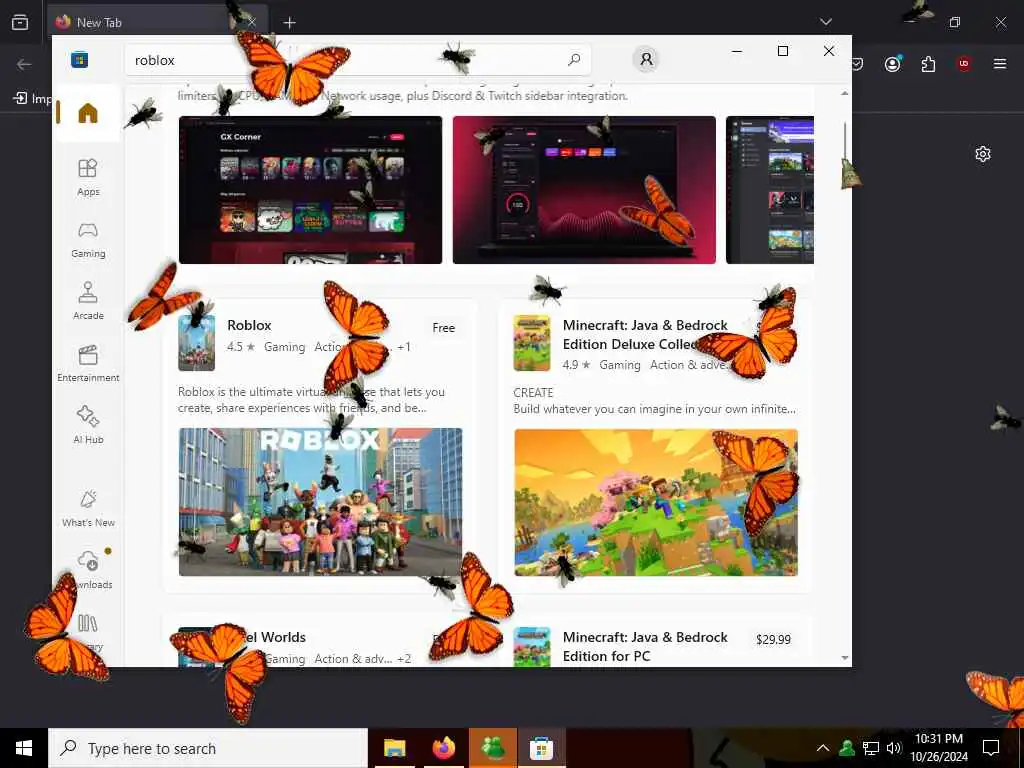Image resolution: width=1024 pixels, height=768 pixels.
Task: Open the Store user profile icon
Action: (x=646, y=59)
